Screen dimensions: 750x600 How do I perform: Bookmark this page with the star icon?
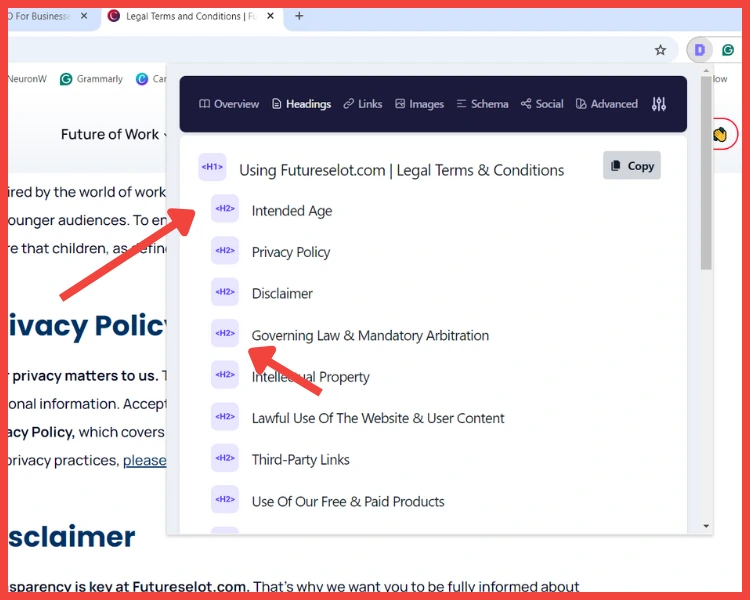tap(660, 50)
